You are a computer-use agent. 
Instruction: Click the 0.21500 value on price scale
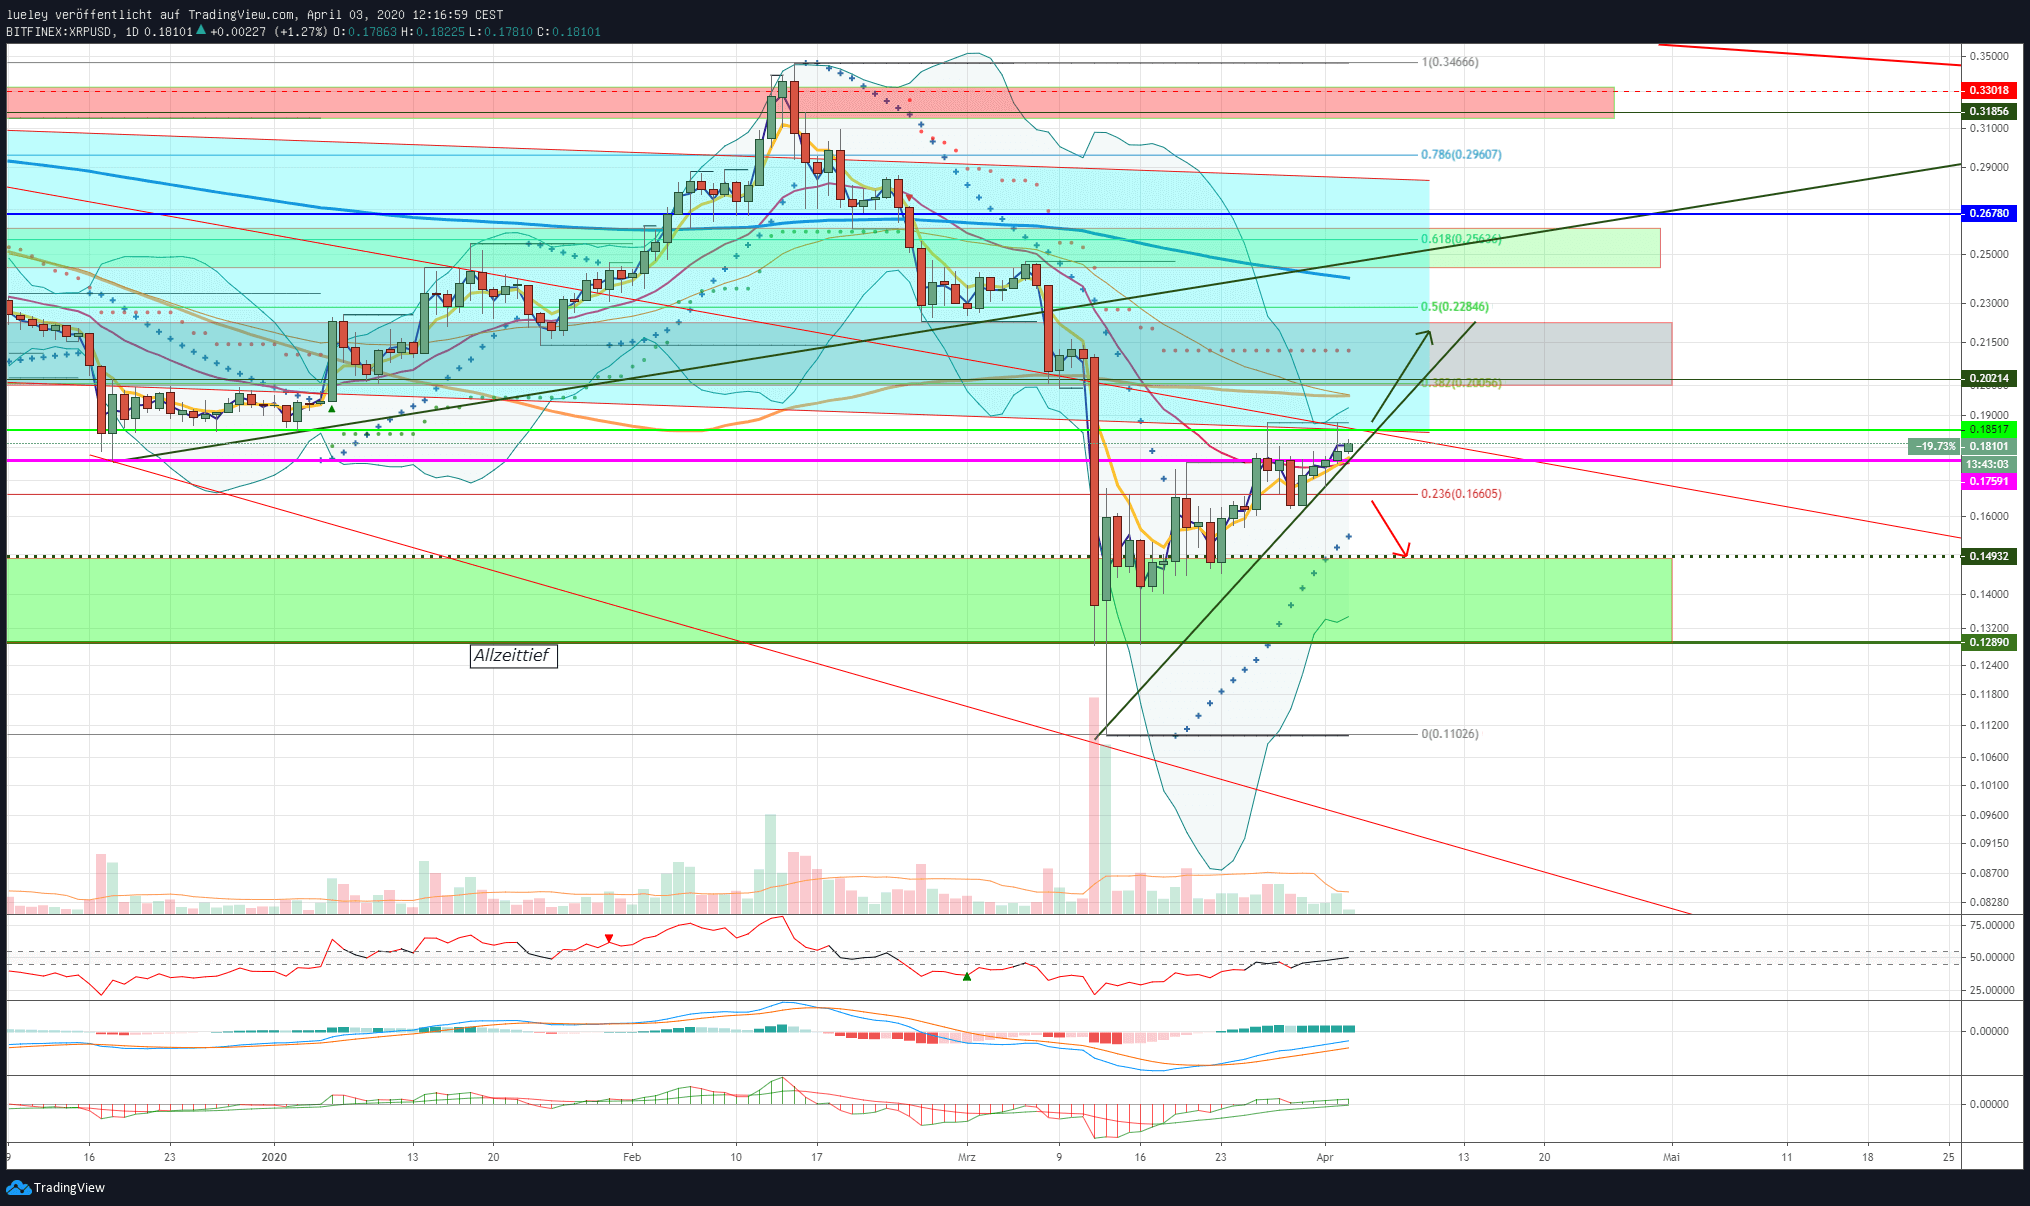tap(1989, 342)
